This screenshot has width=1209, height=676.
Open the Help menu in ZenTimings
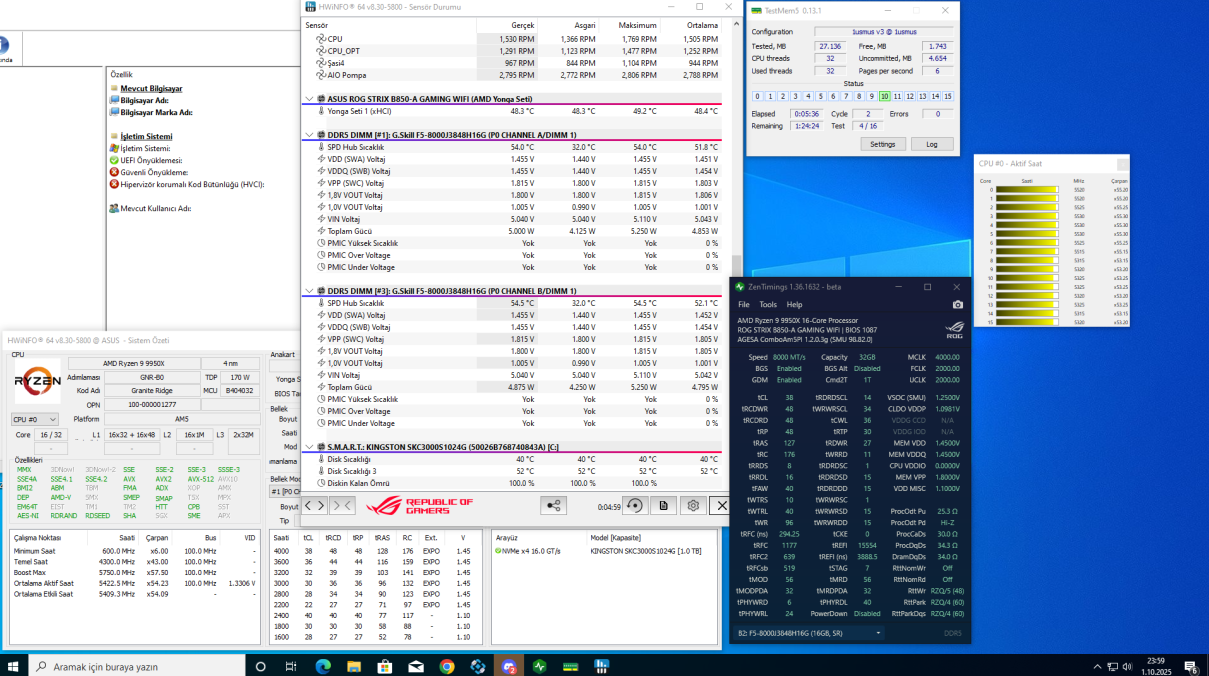[794, 304]
